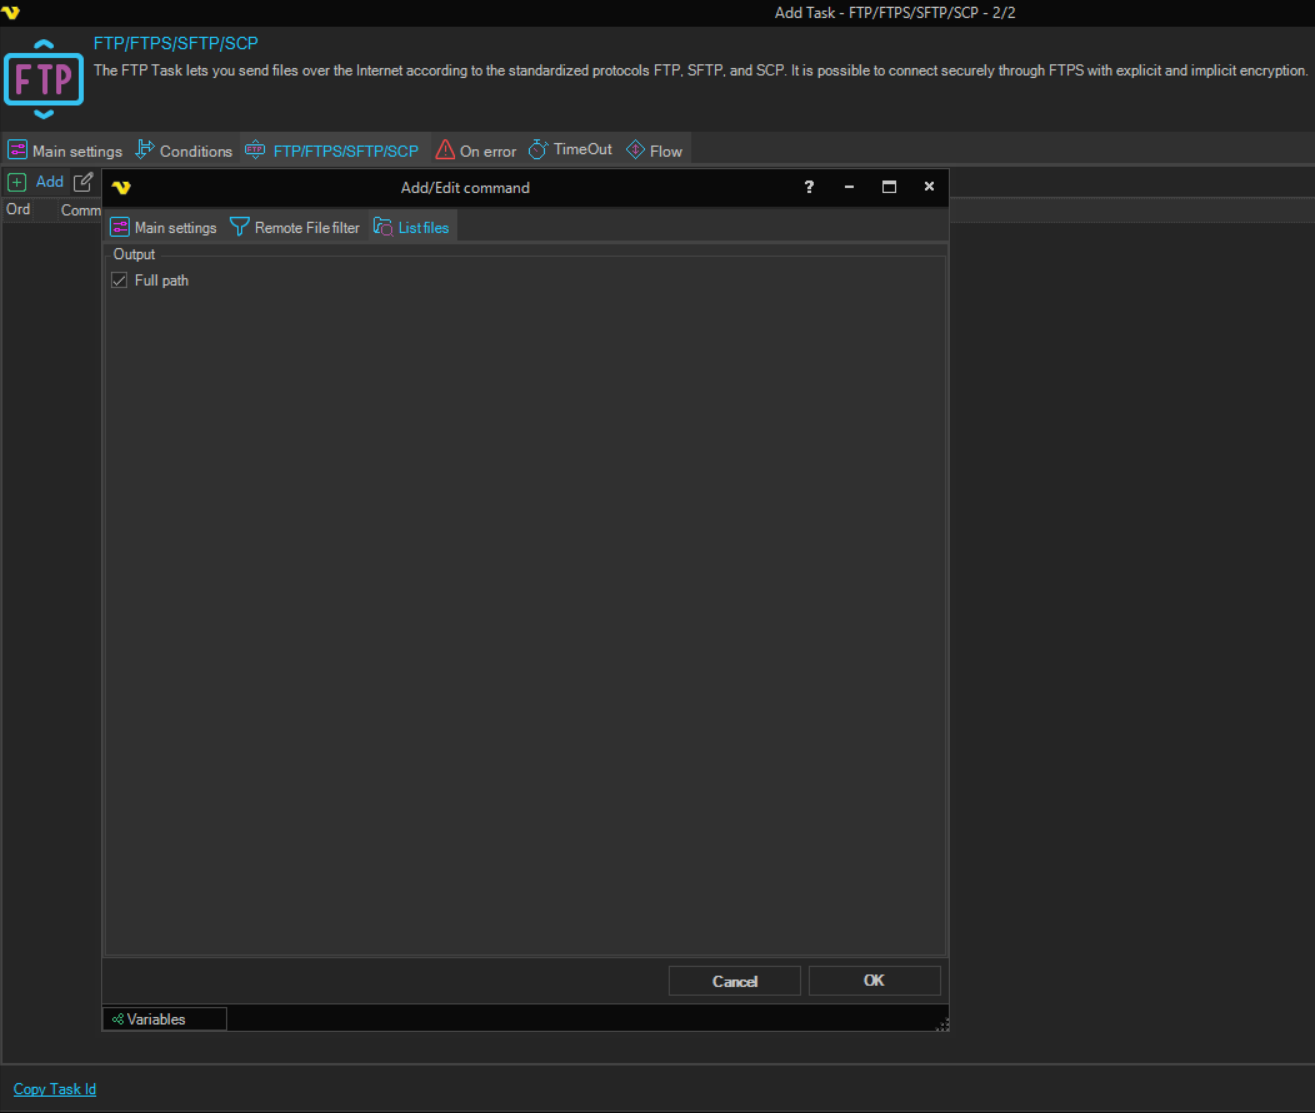Click the Main settings sliders icon in the dialog

[120, 227]
